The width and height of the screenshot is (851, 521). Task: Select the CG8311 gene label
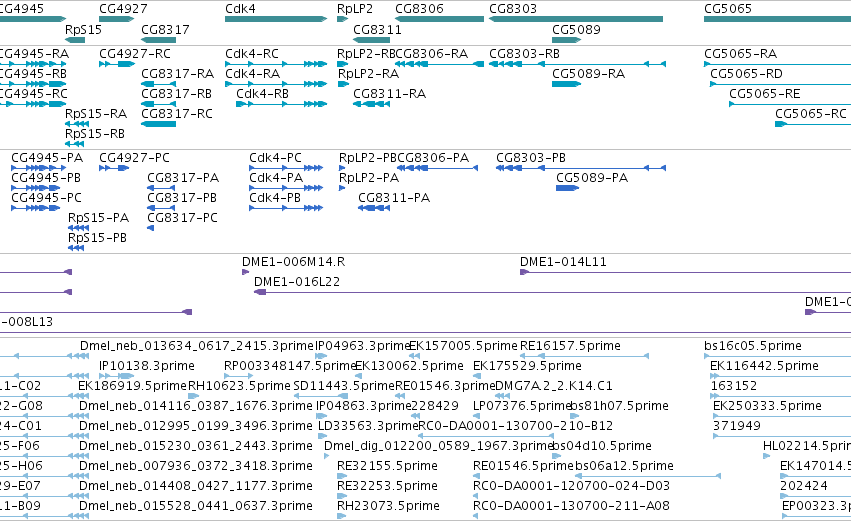click(x=377, y=29)
